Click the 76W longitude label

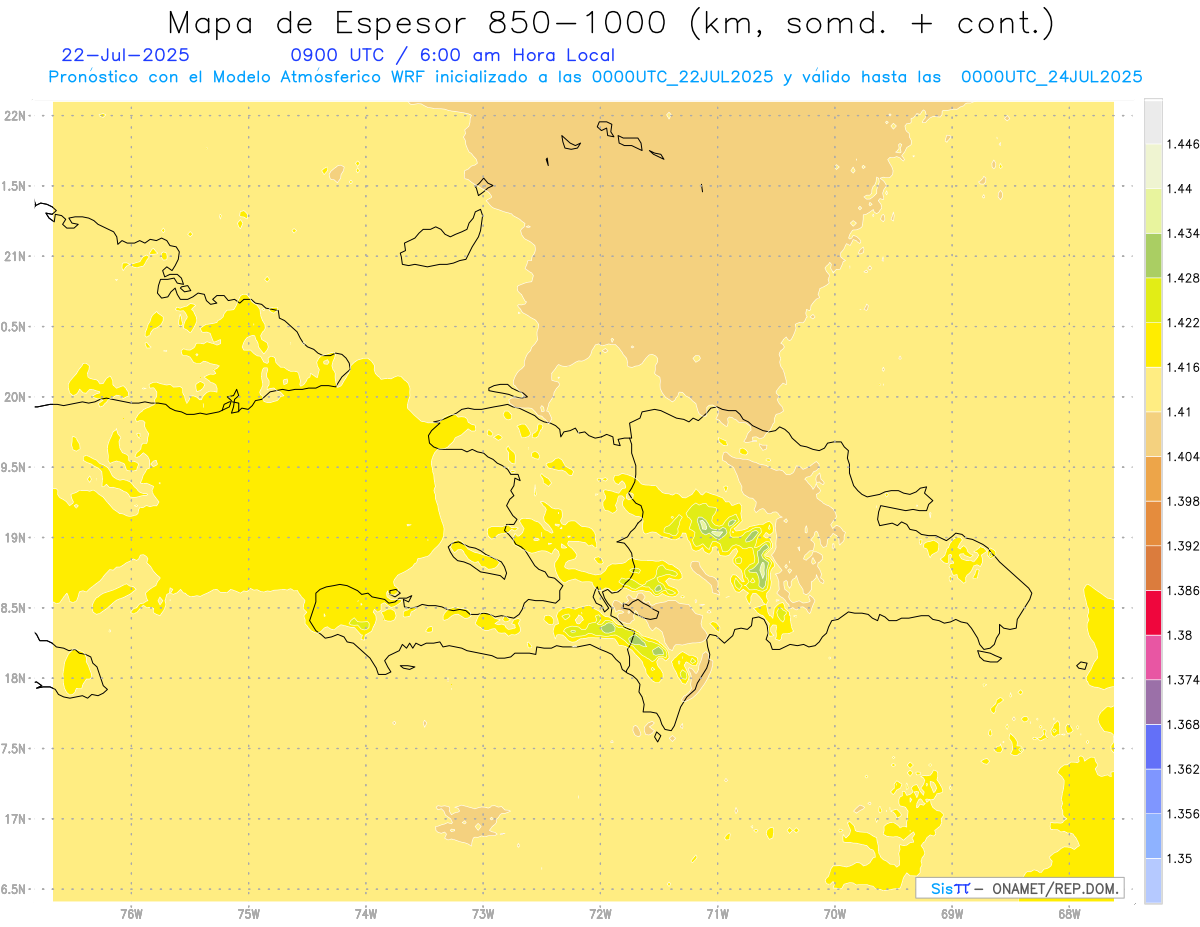[x=131, y=914]
